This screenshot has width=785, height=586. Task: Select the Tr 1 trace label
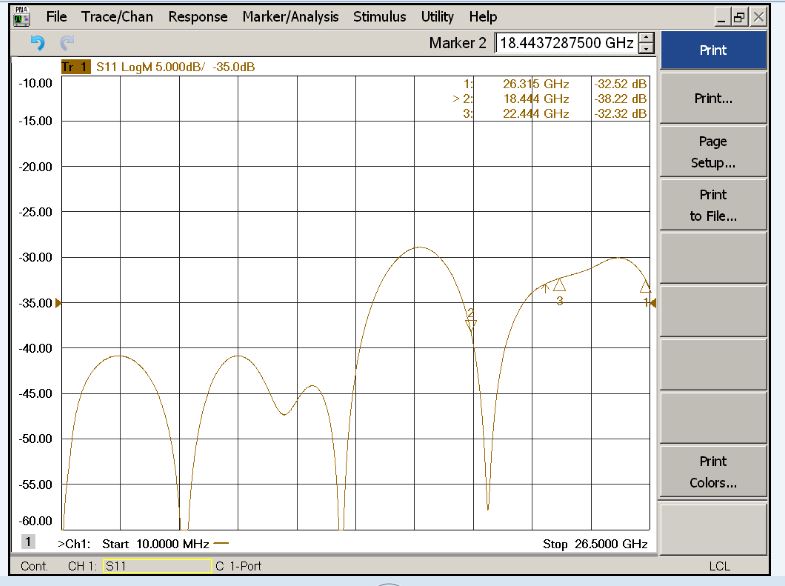76,67
